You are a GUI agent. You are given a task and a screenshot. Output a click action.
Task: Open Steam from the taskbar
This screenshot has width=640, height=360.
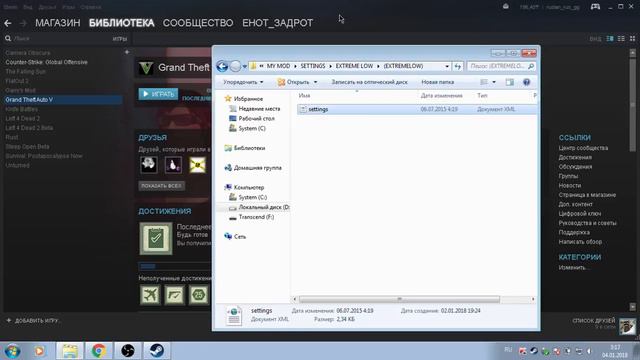(x=156, y=351)
